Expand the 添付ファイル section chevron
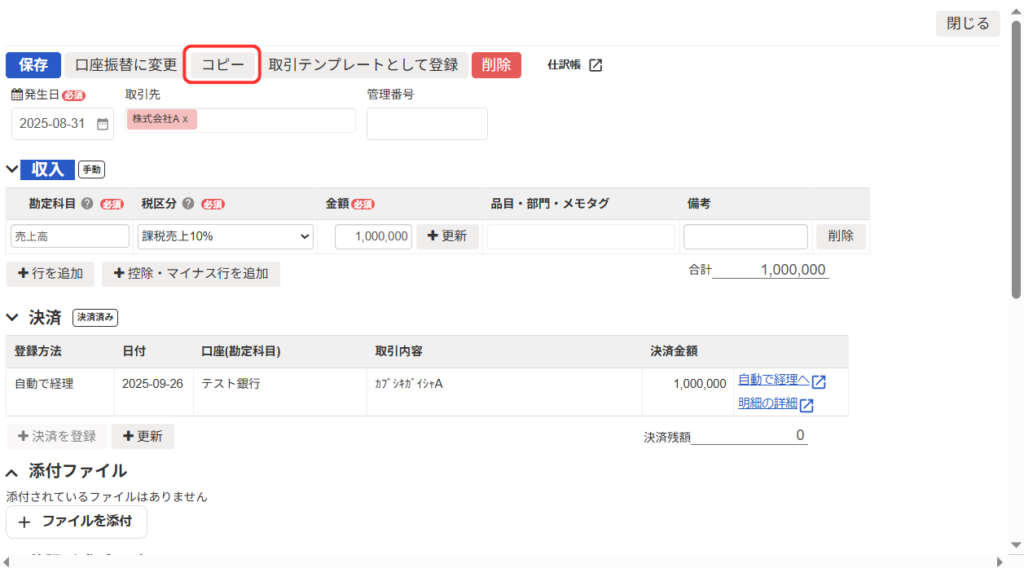This screenshot has width=1024, height=568. click(x=12, y=471)
